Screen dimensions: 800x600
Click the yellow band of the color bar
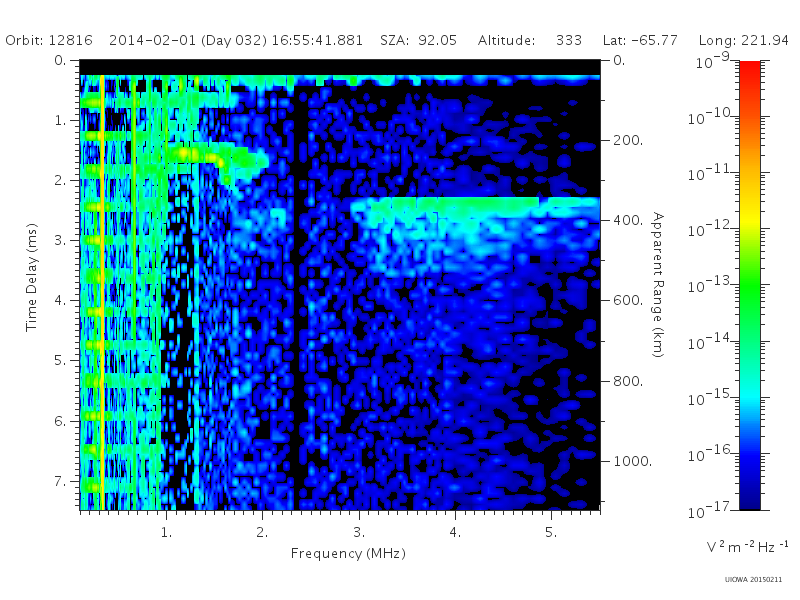(749, 220)
